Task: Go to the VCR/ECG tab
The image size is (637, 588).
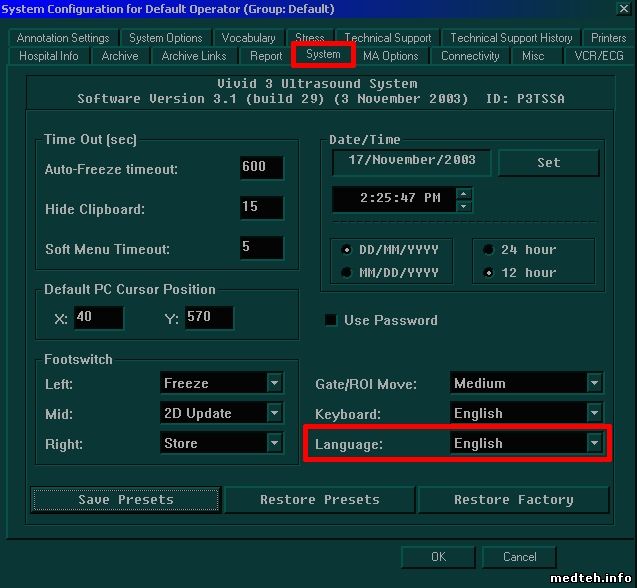Action: point(598,56)
